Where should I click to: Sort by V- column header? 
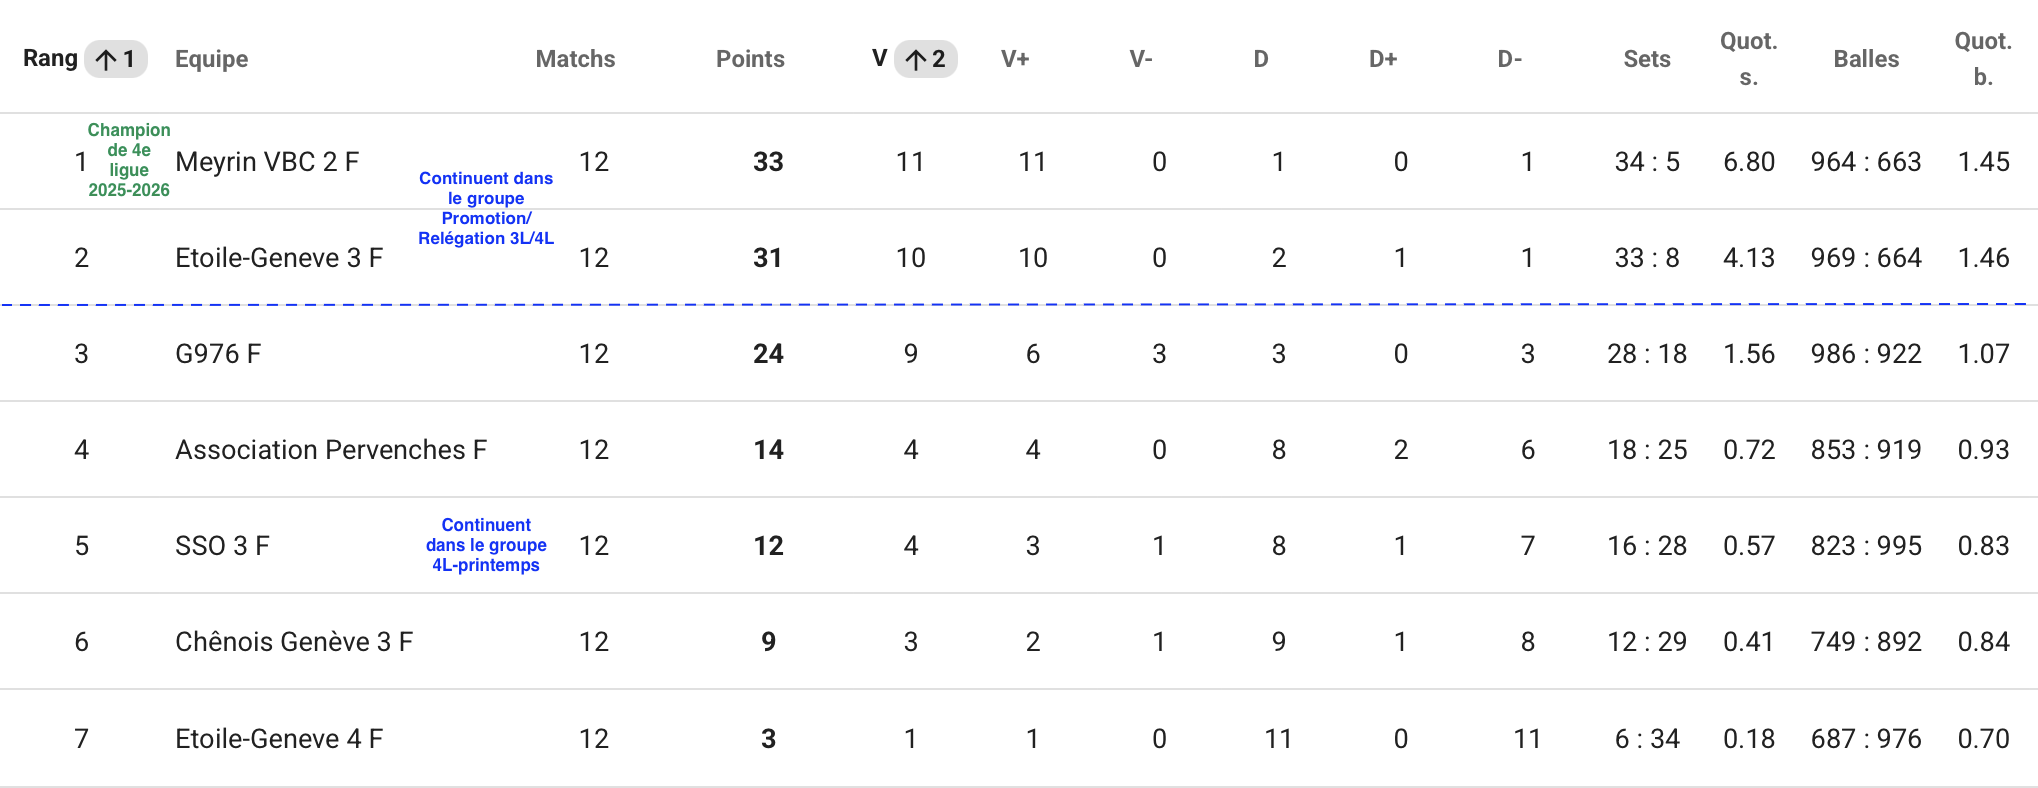(x=1141, y=59)
